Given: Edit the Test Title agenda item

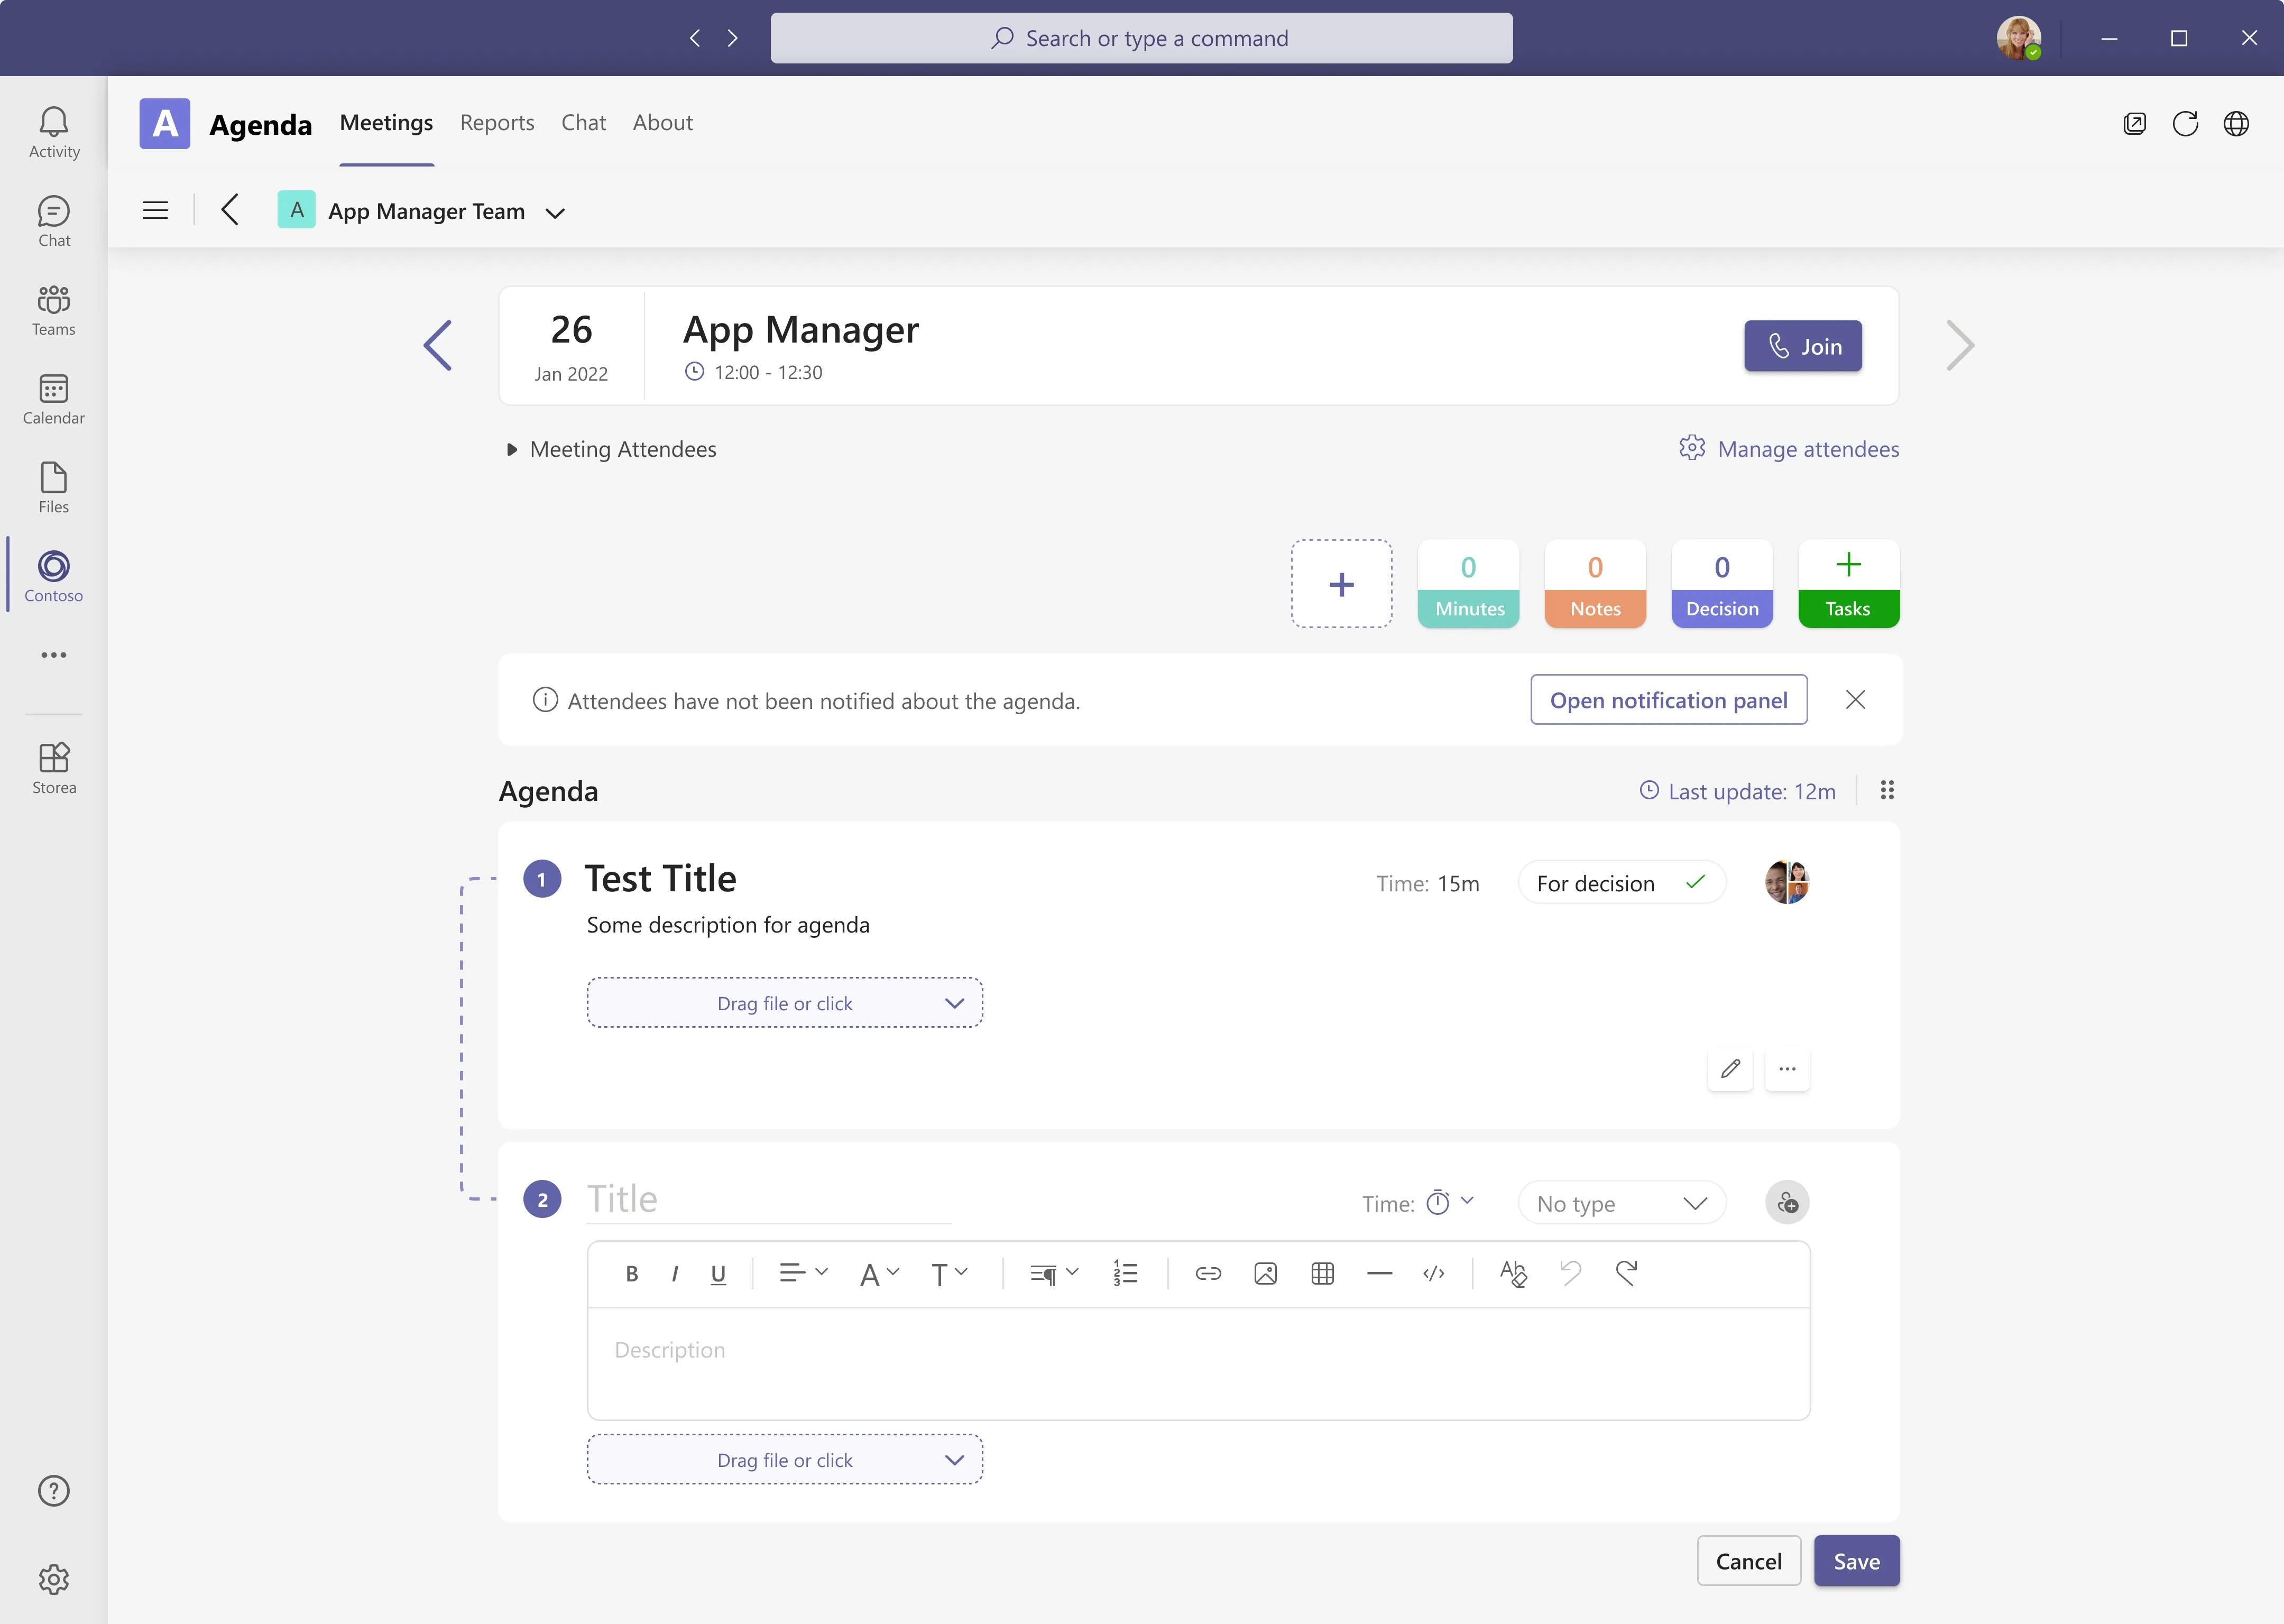Looking at the screenshot, I should click(1730, 1069).
